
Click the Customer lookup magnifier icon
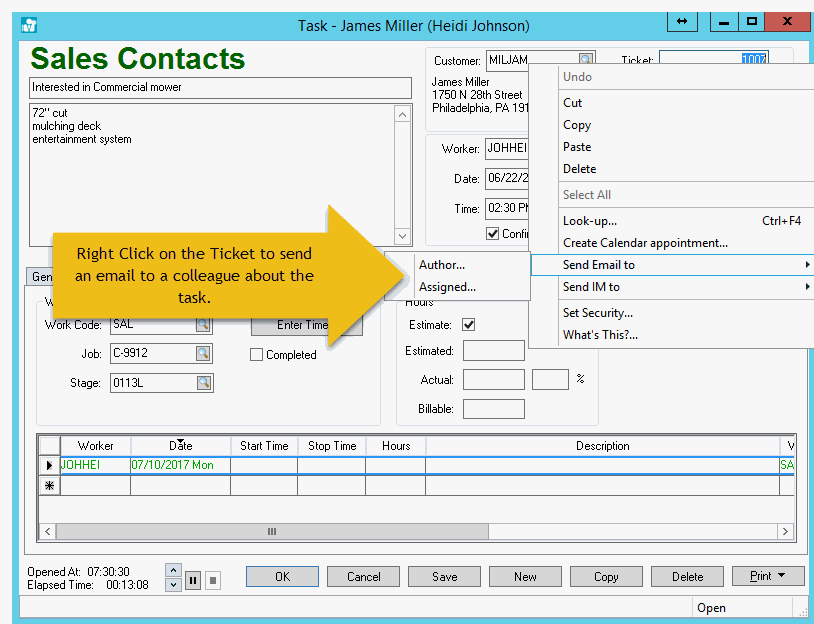click(x=586, y=61)
